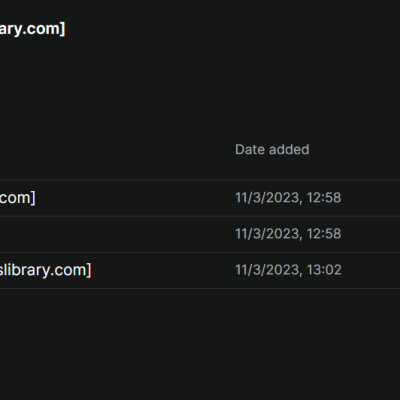Viewport: 400px width, 400px height.
Task: Click the time 12:58 in the second row
Action: tap(324, 234)
